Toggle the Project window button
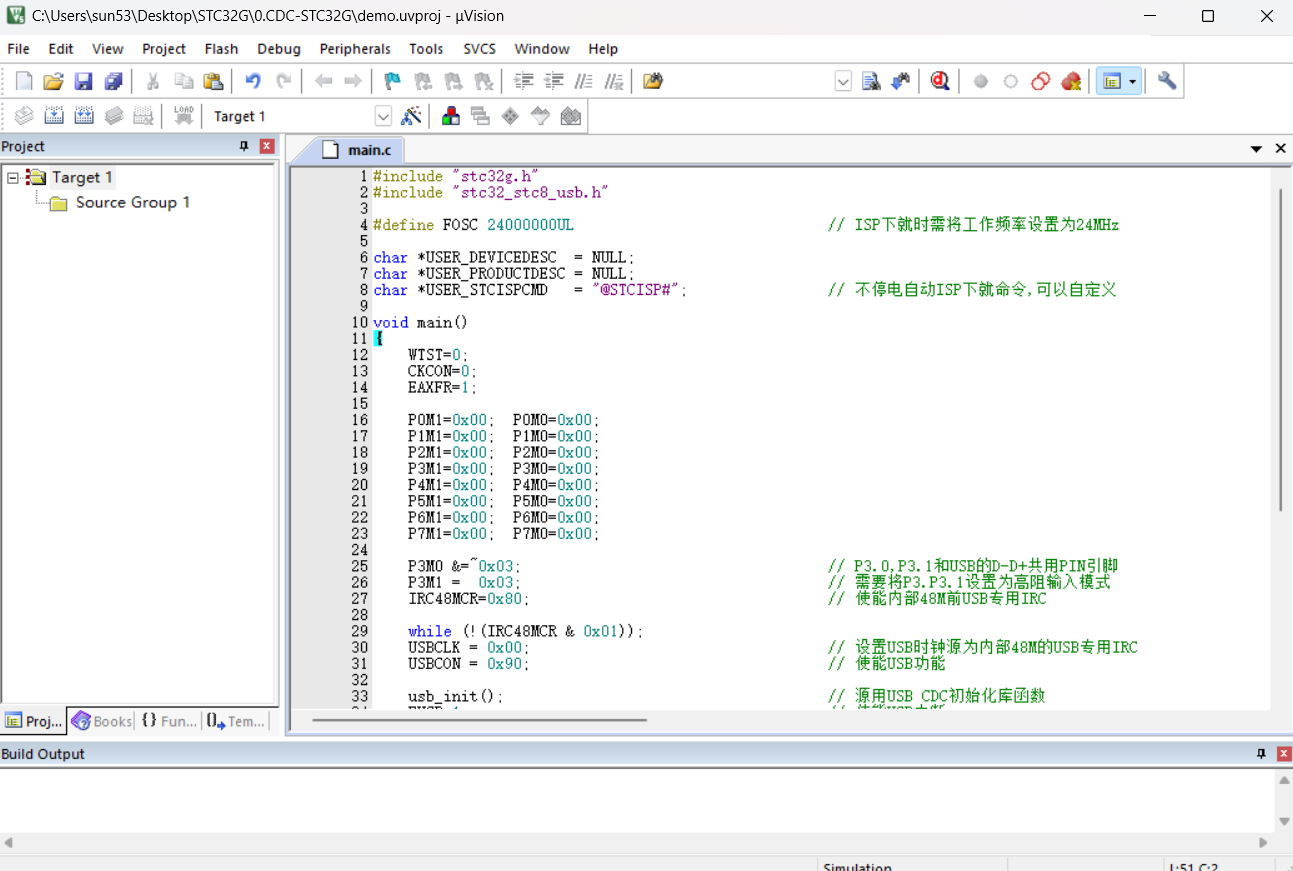 coord(1110,81)
